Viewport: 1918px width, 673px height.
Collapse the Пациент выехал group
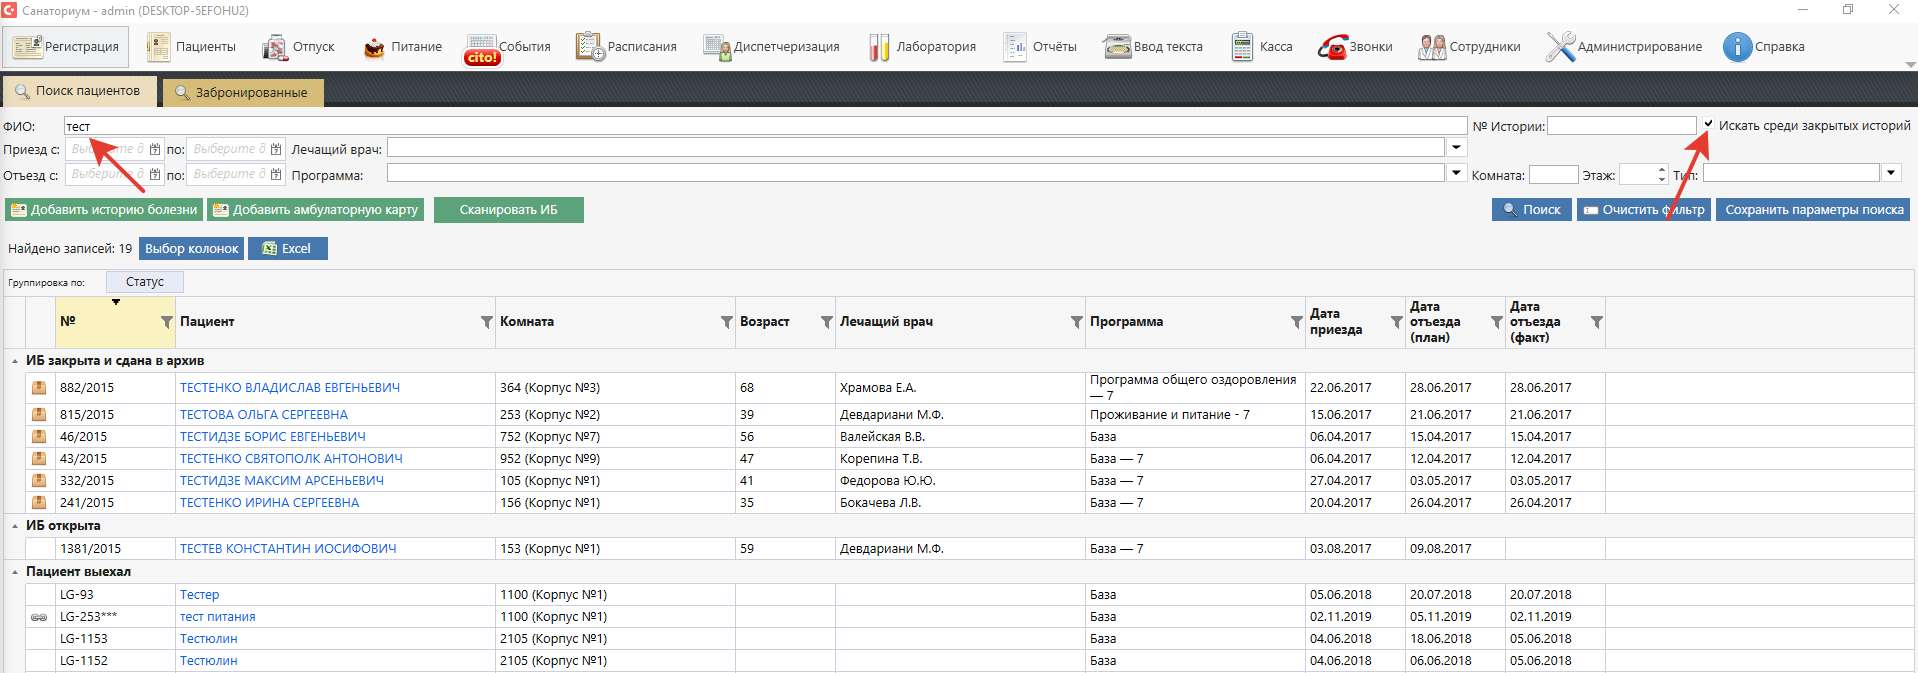point(15,572)
